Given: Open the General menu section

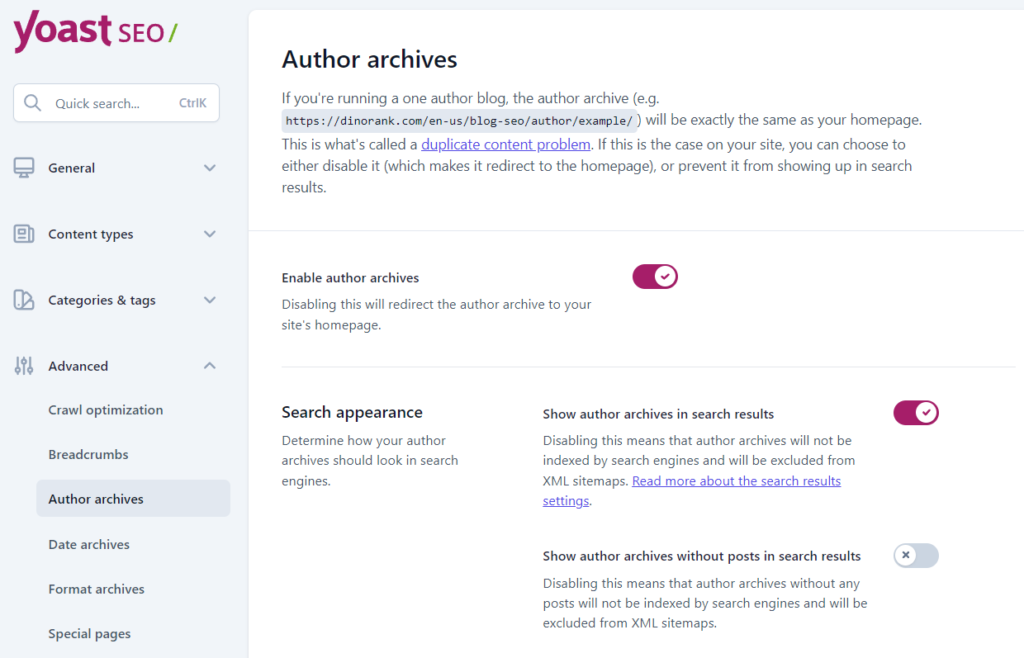Looking at the screenshot, I should click(x=116, y=168).
